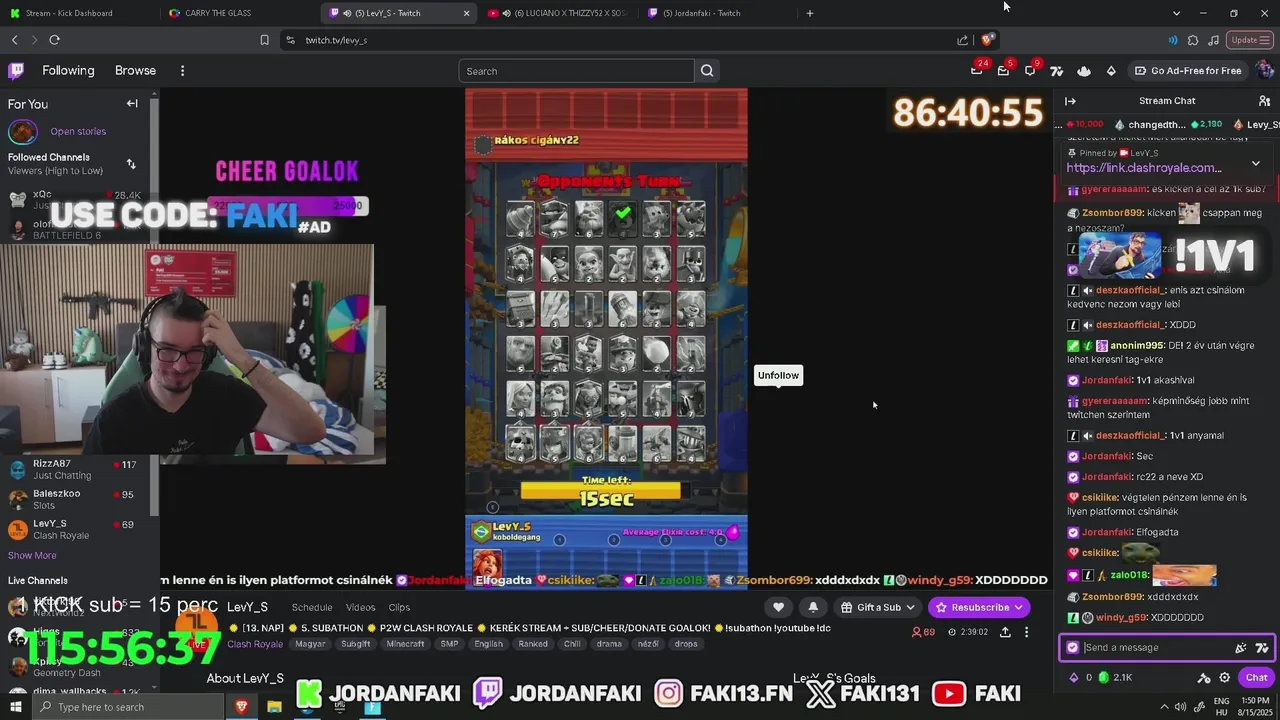Open notifications inbox with 5 badge
Image resolution: width=1280 pixels, height=720 pixels.
click(x=1003, y=71)
